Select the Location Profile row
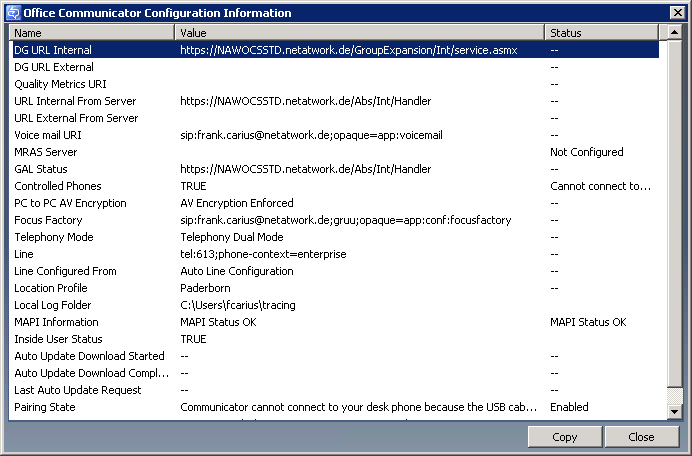Viewport: 692px width, 456px height. [334, 288]
